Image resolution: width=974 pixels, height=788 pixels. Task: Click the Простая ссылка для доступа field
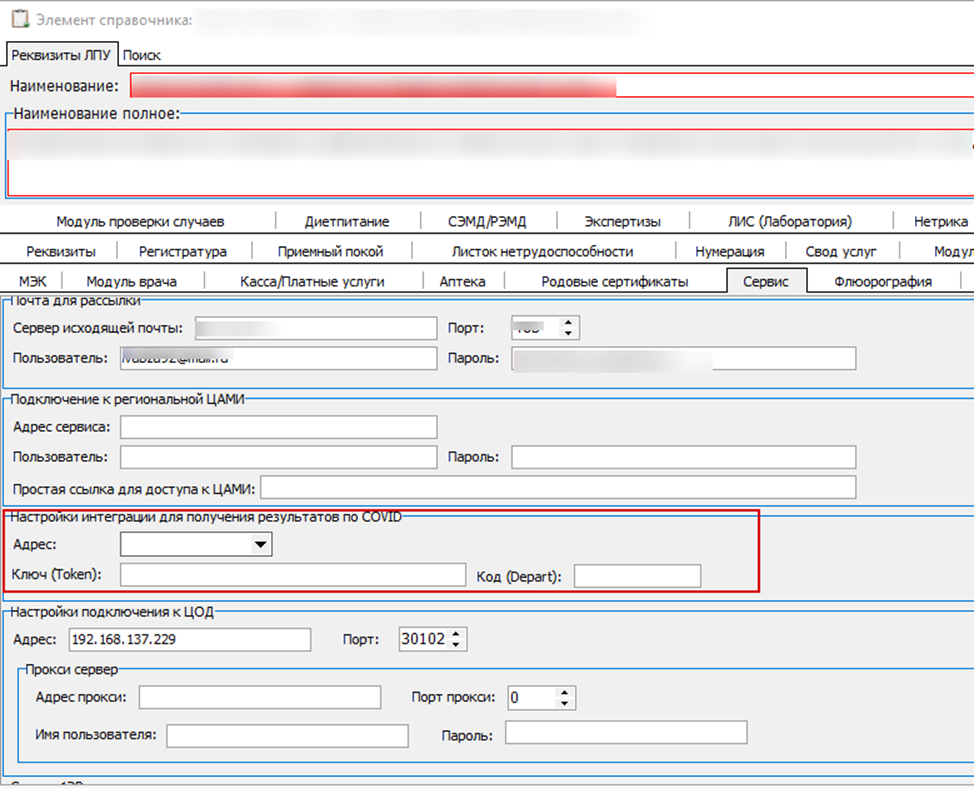click(x=557, y=487)
